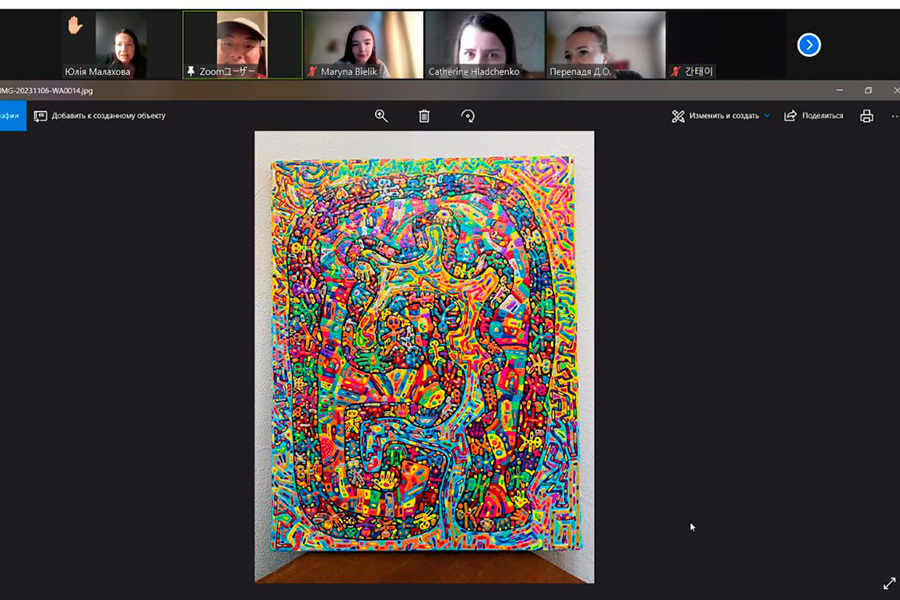Delete the image with the trash icon

(424, 116)
